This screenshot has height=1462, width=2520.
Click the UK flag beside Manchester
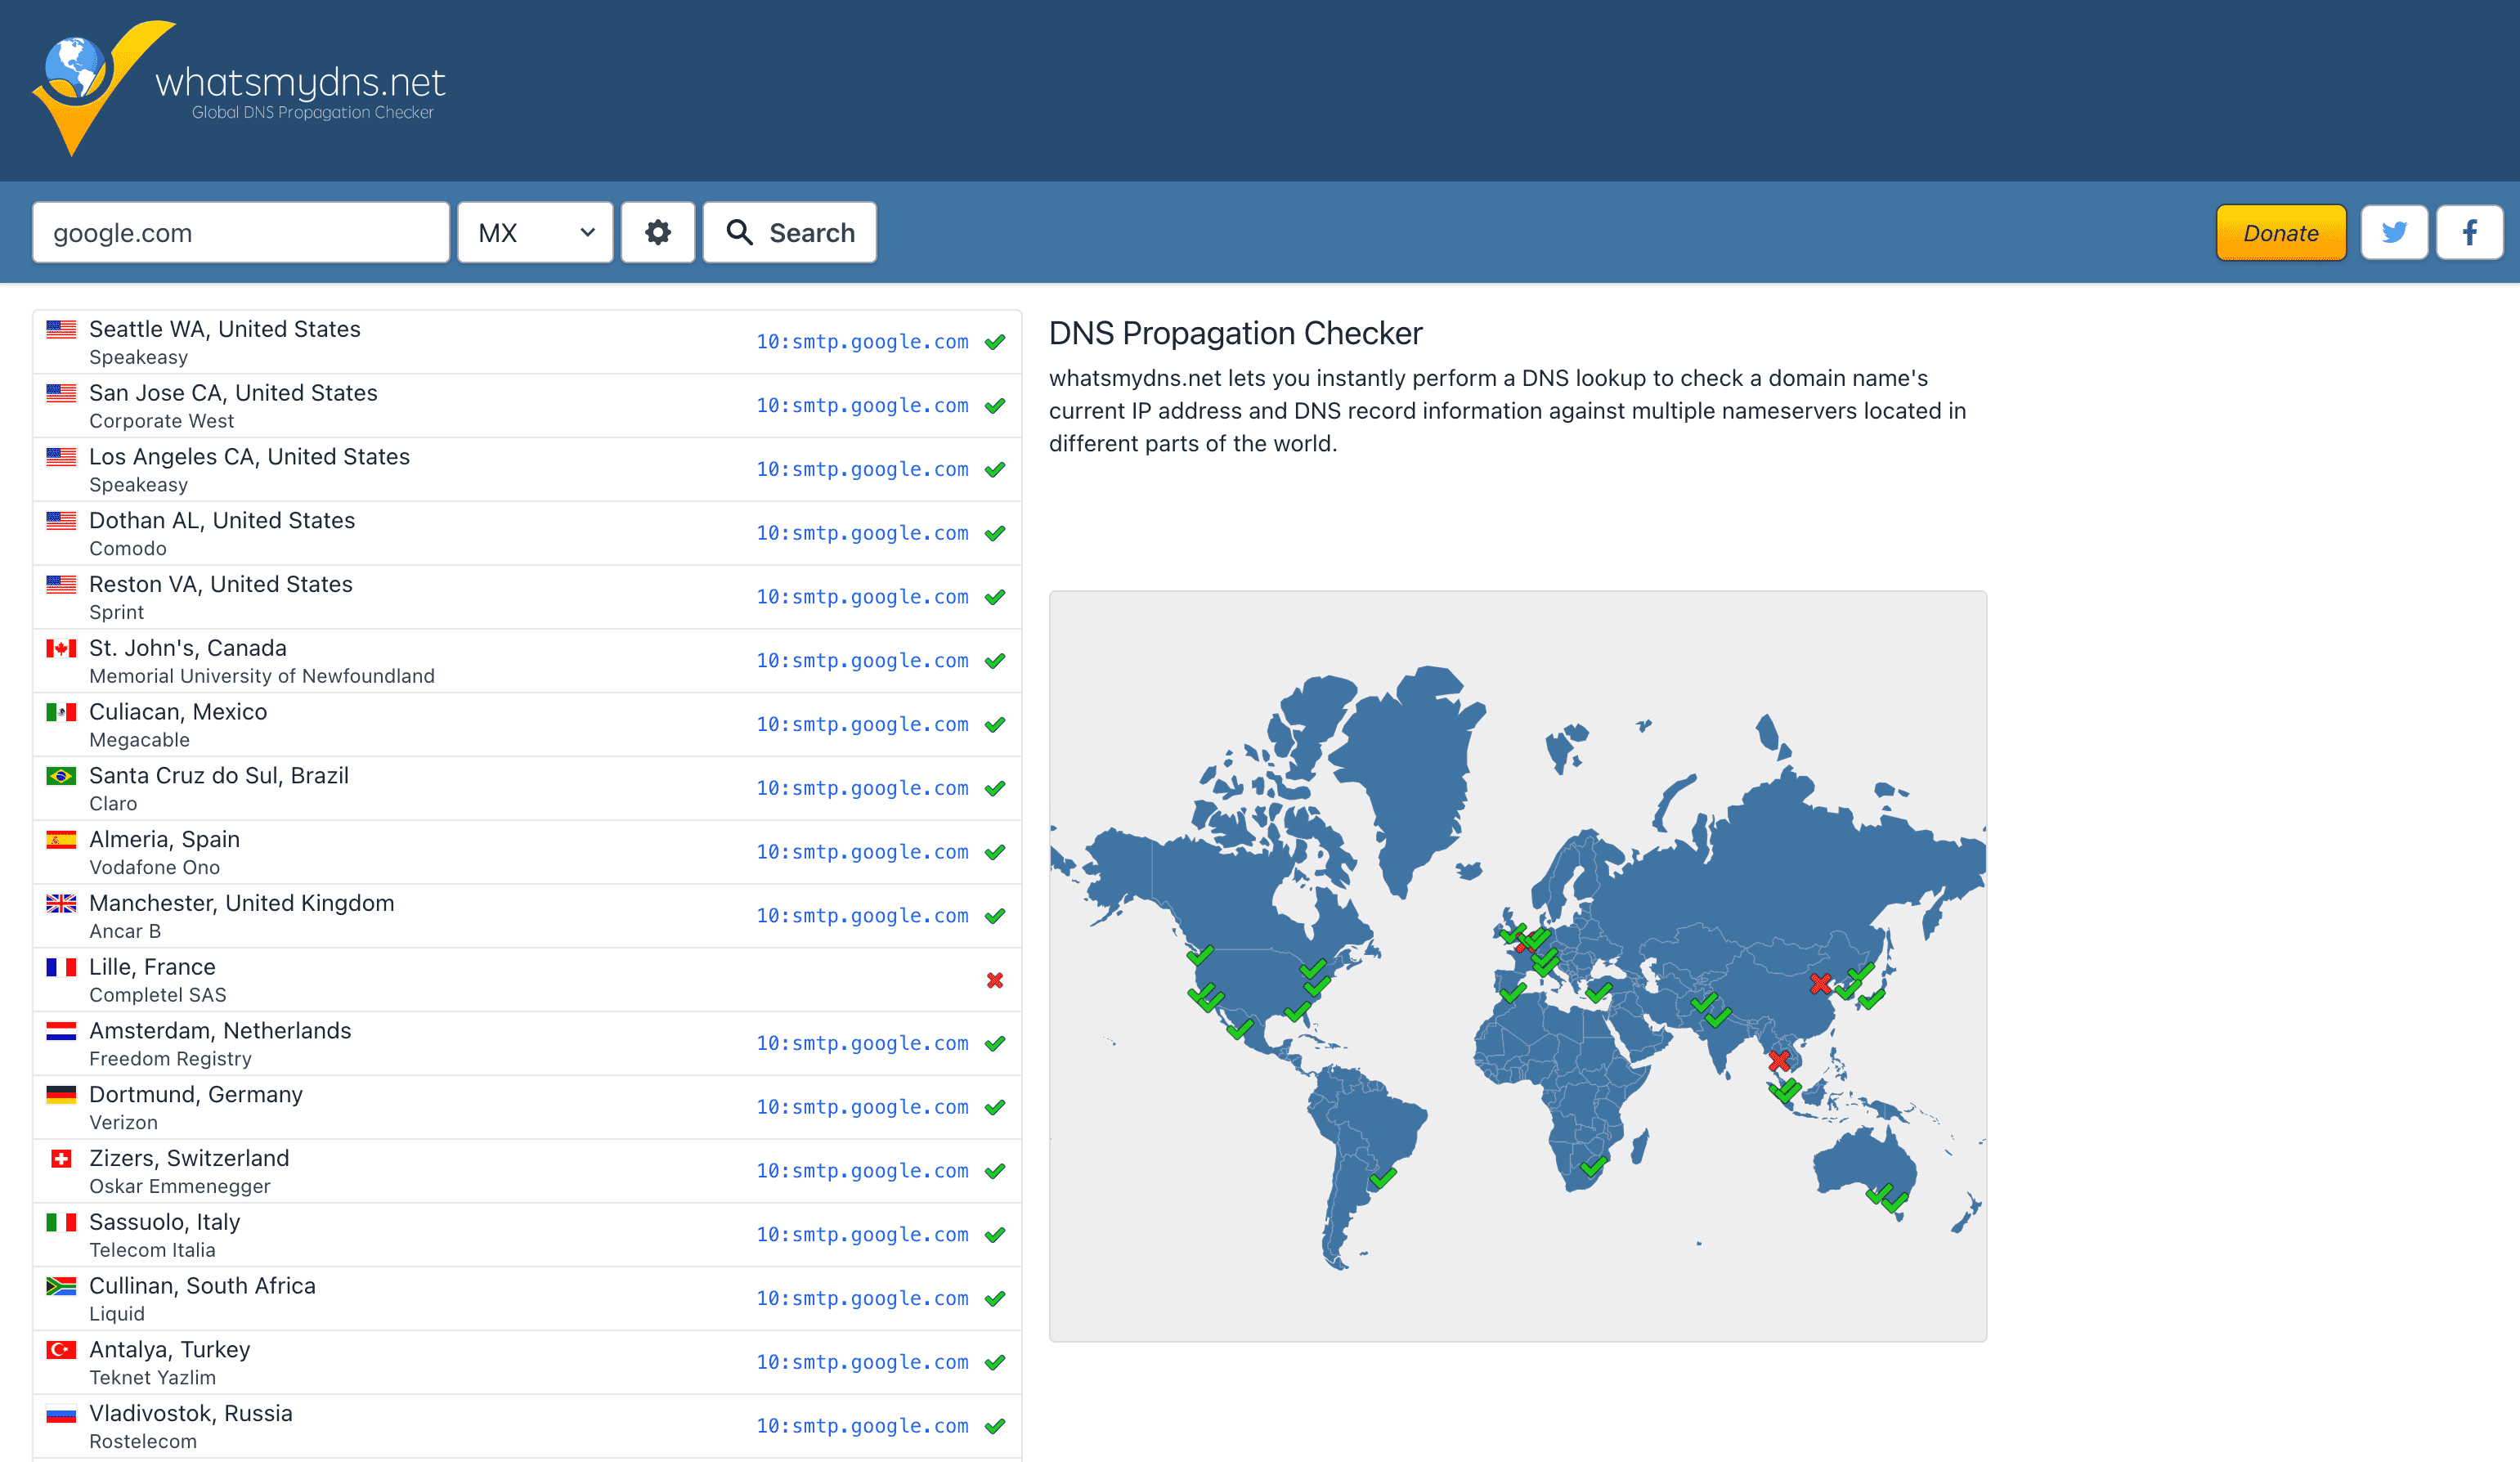pos(61,903)
